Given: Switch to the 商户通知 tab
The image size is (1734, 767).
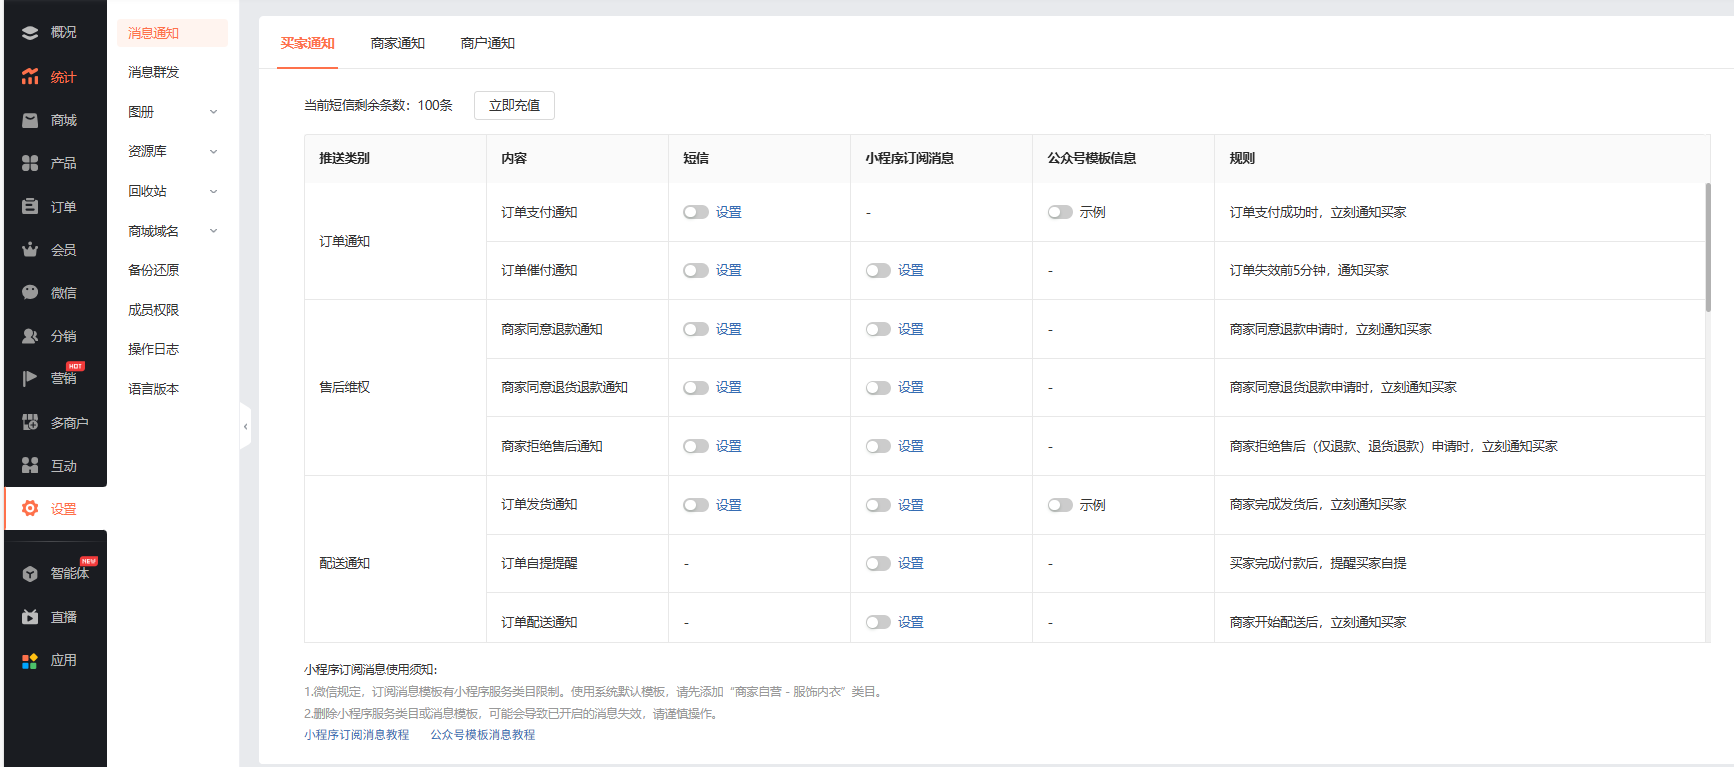Looking at the screenshot, I should [487, 43].
